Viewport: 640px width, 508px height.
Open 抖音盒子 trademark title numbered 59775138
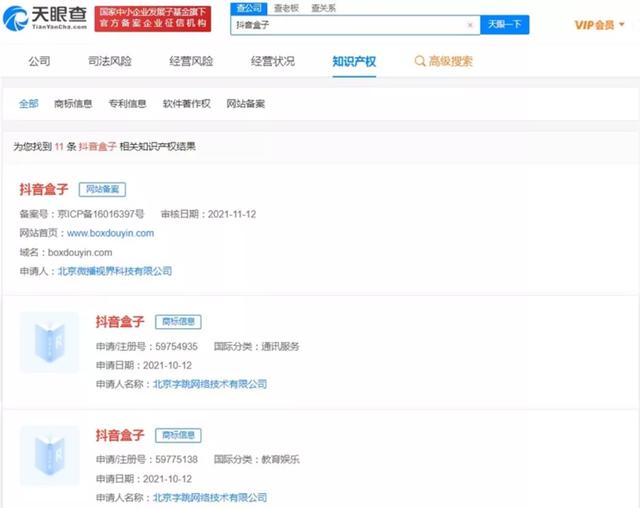pos(120,435)
